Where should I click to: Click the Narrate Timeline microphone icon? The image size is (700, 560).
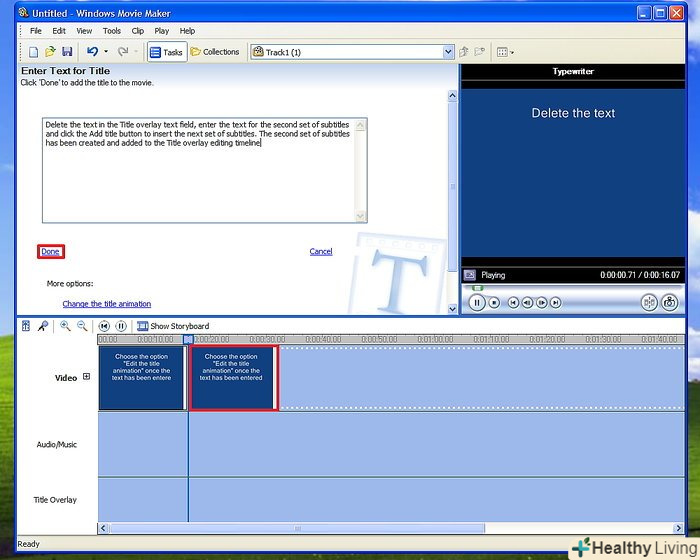pos(43,326)
